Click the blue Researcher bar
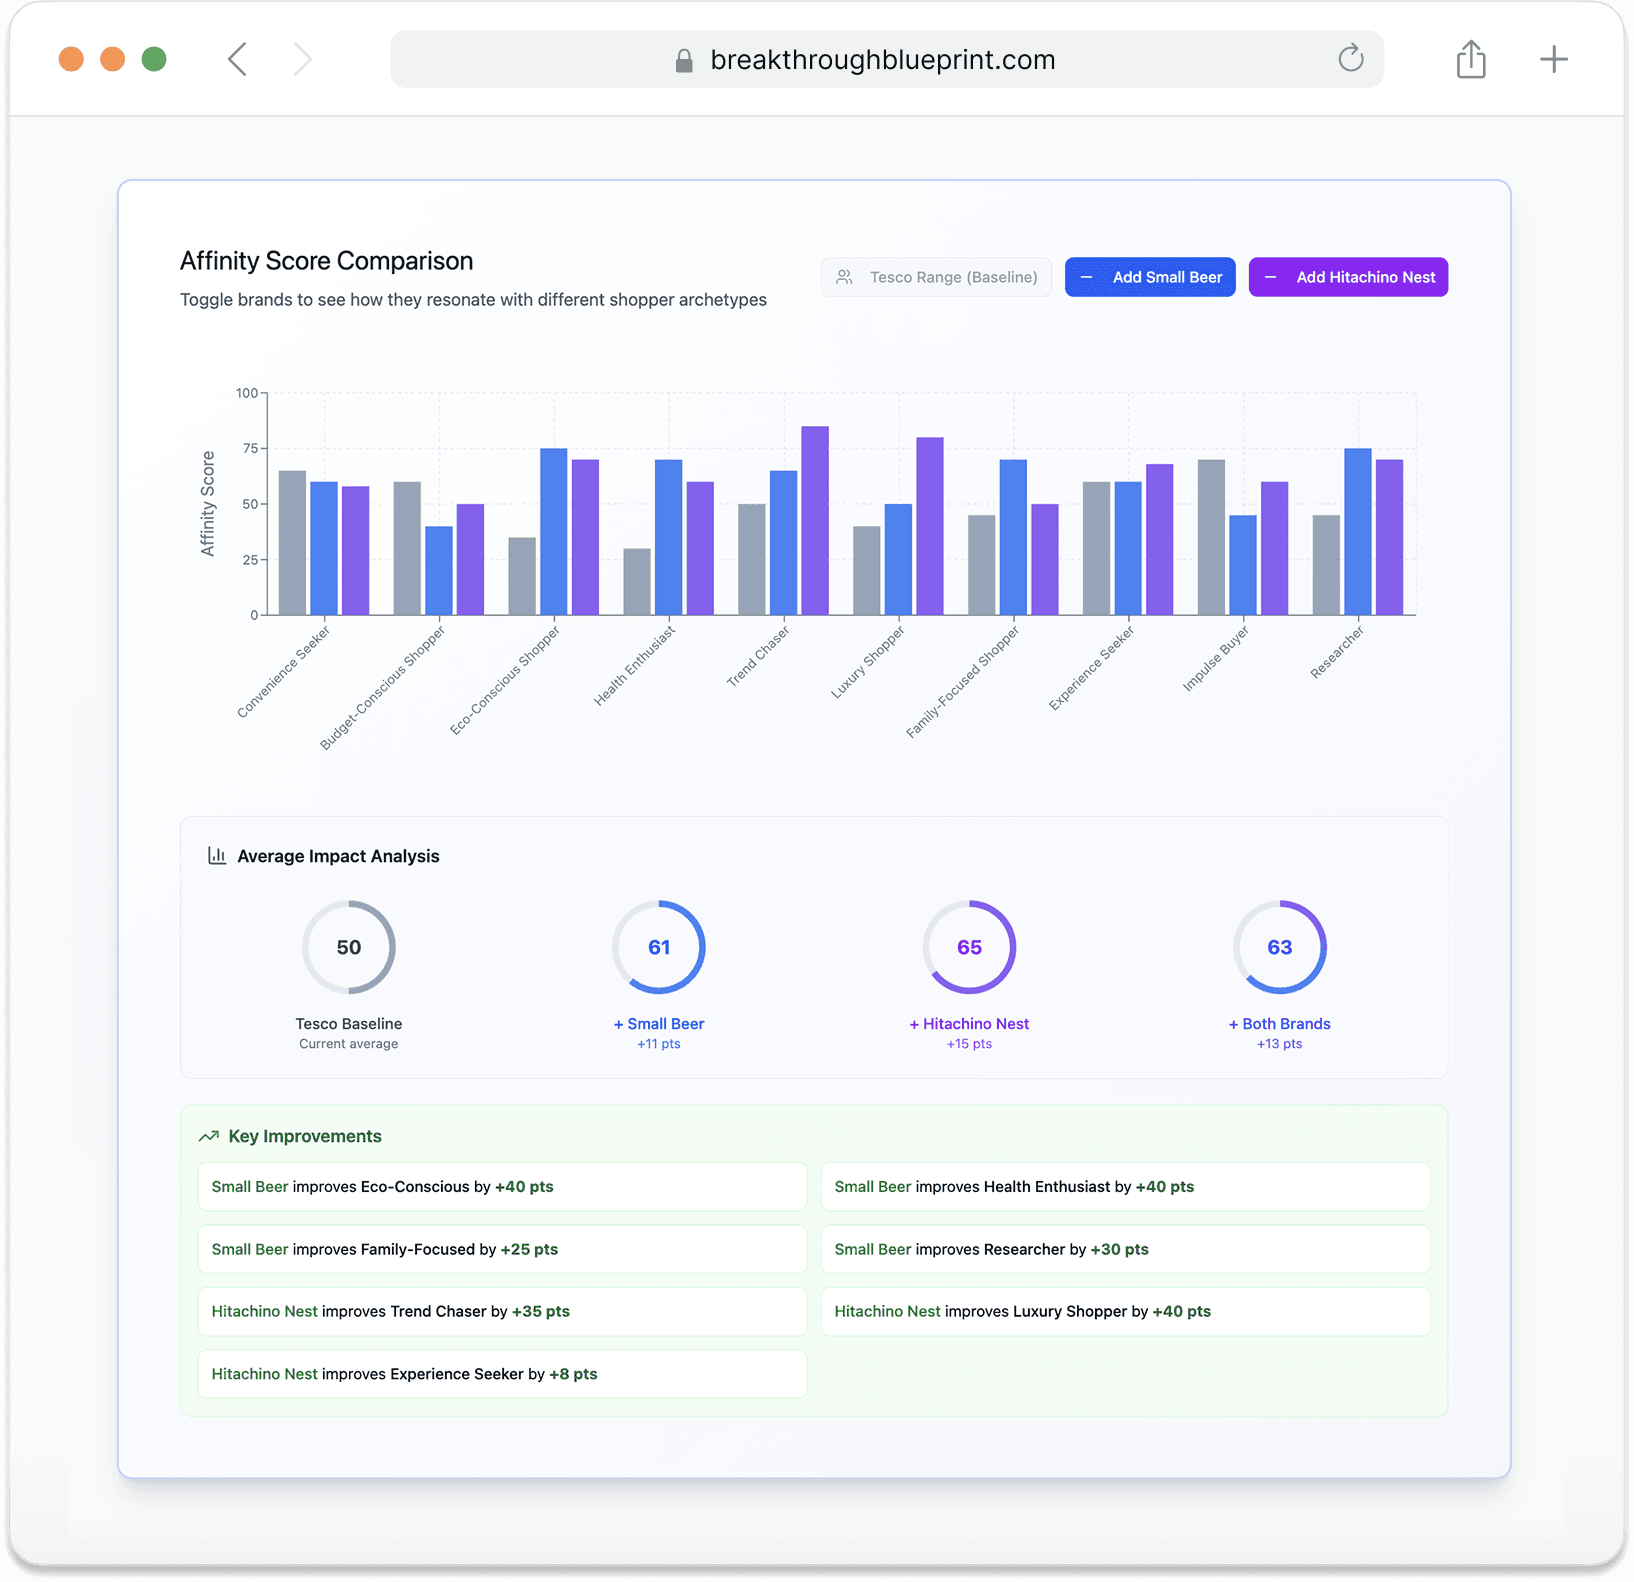This screenshot has width=1634, height=1582. (x=1358, y=532)
